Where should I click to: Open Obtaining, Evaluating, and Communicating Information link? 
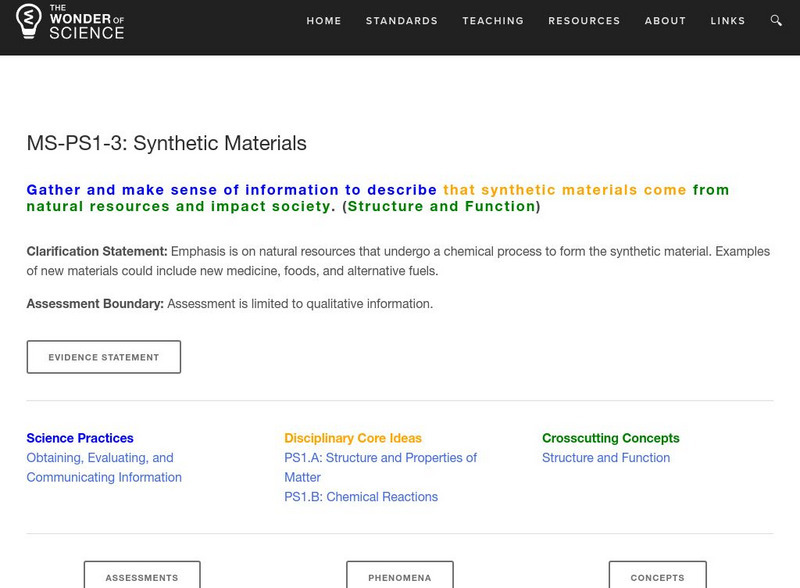point(104,468)
